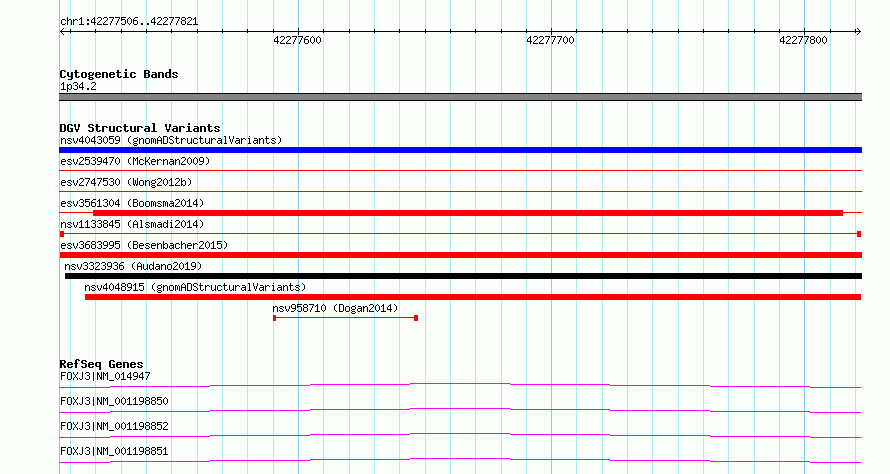This screenshot has width=890, height=474.
Task: Click the FOXJ3|NM_001198852 transcript label
Action: click(114, 426)
